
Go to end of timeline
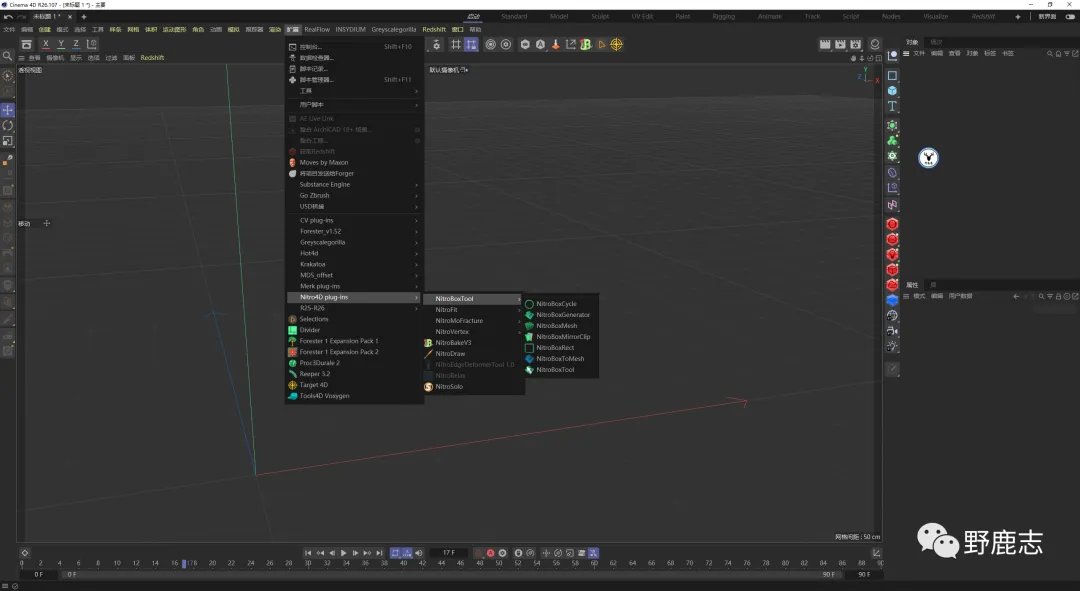click(x=380, y=553)
